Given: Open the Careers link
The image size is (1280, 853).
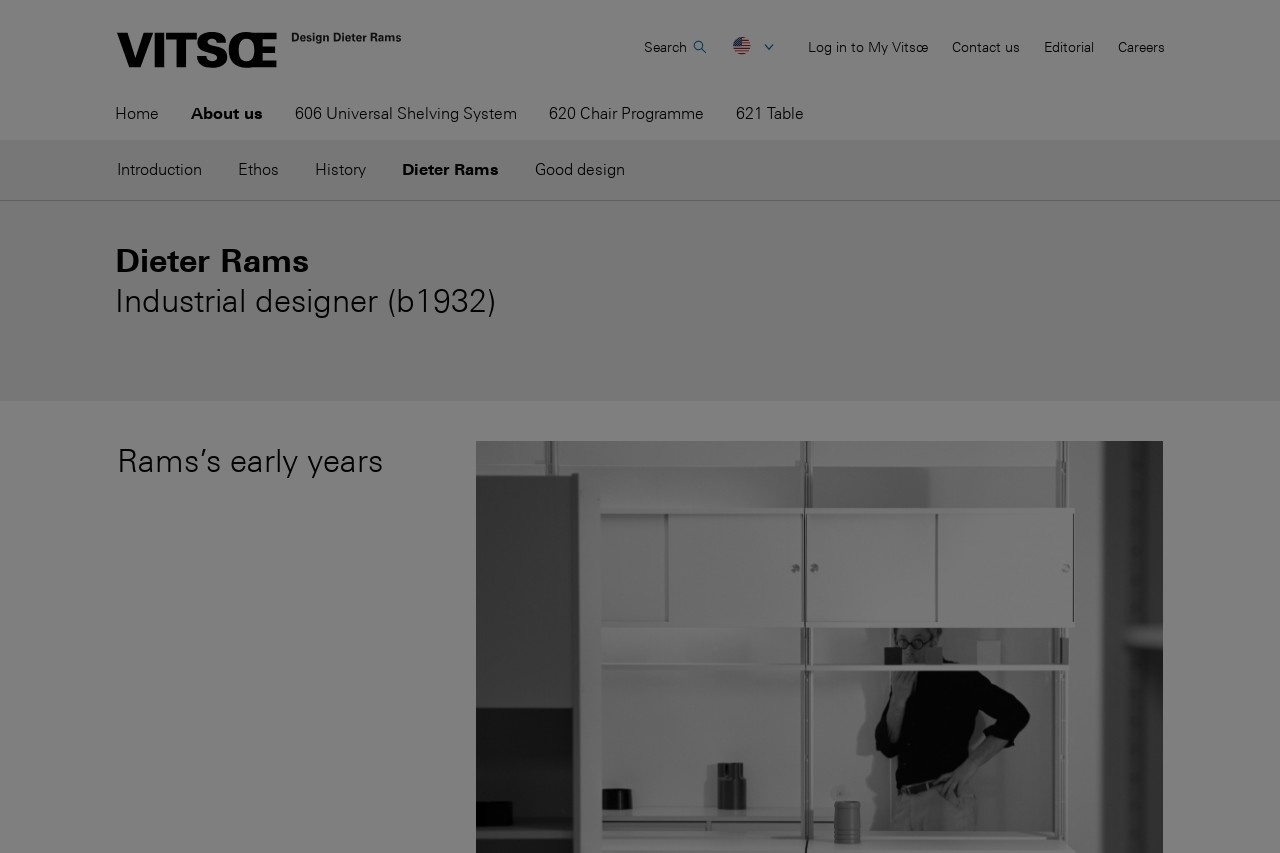Looking at the screenshot, I should 1141,47.
